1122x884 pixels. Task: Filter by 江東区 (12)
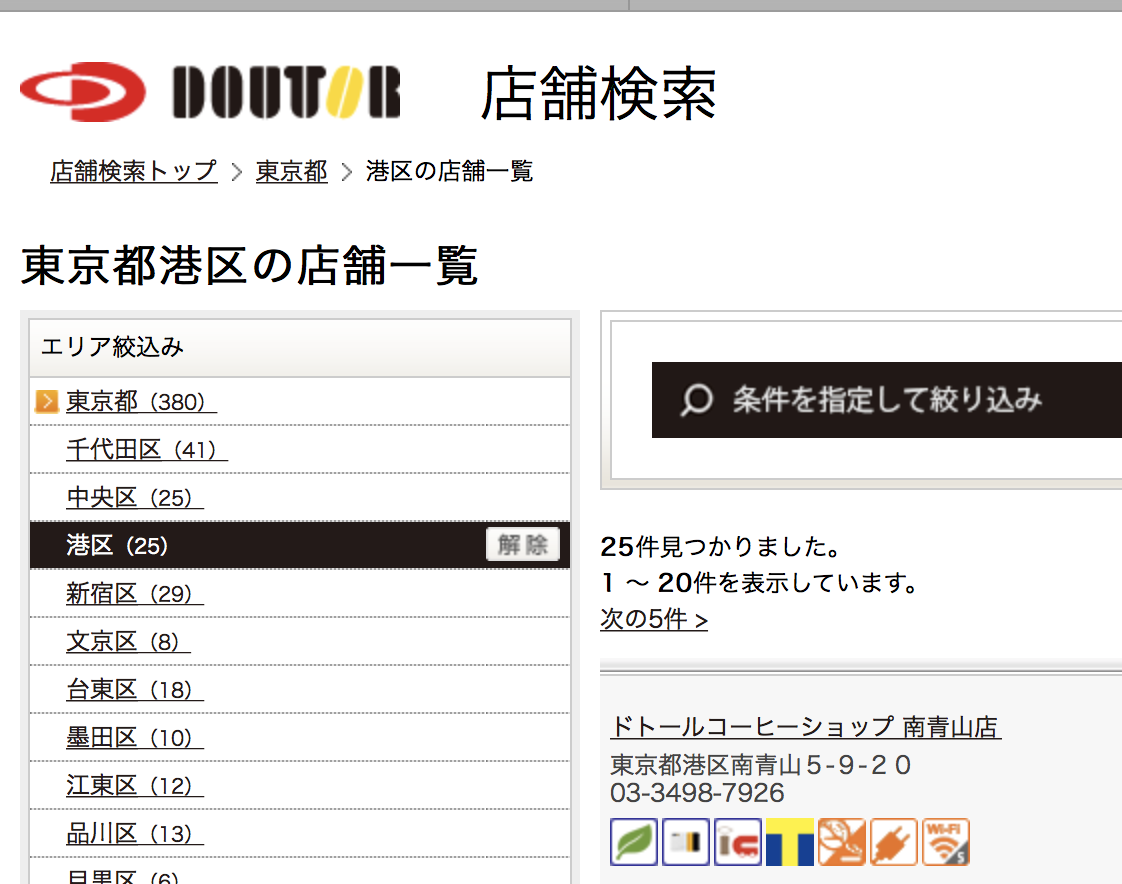[135, 785]
